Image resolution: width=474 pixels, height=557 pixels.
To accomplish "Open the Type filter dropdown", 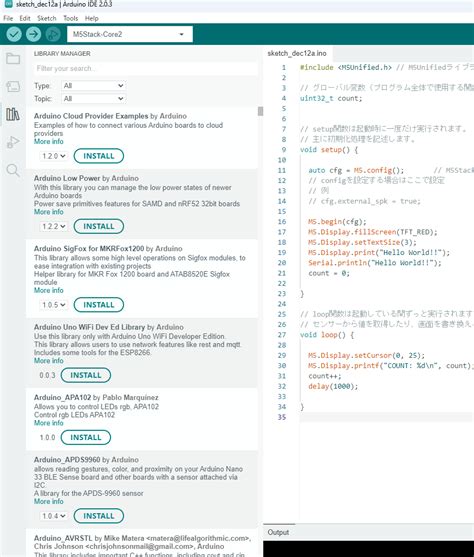I will click(x=93, y=86).
